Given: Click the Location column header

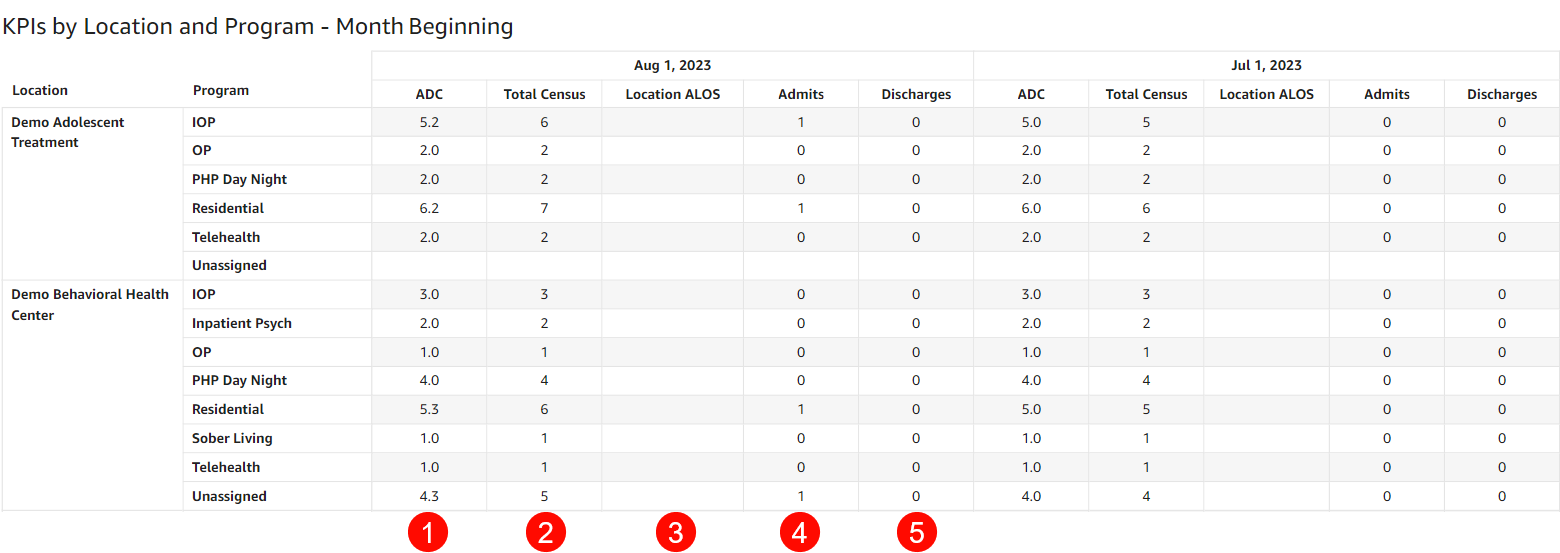Looking at the screenshot, I should point(40,90).
